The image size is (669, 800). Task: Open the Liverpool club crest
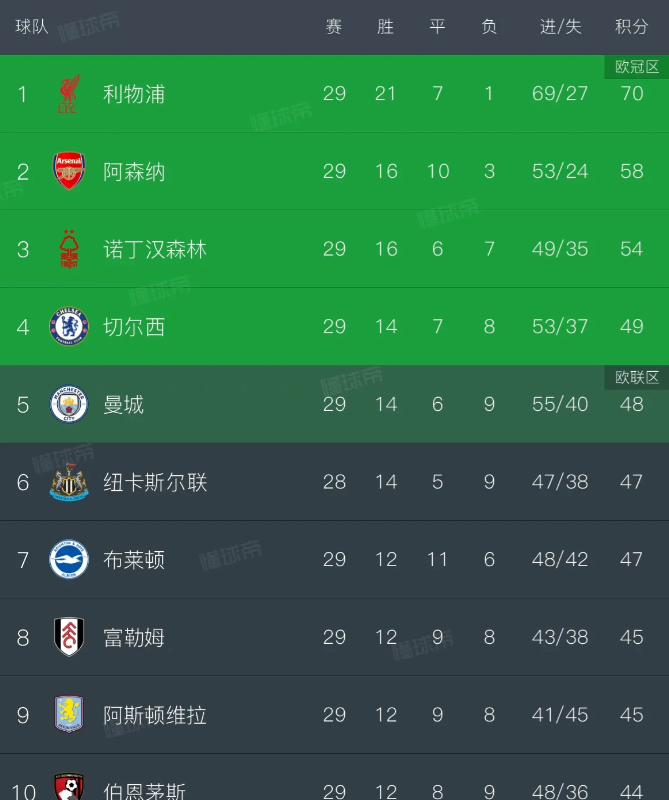pyautogui.click(x=69, y=94)
